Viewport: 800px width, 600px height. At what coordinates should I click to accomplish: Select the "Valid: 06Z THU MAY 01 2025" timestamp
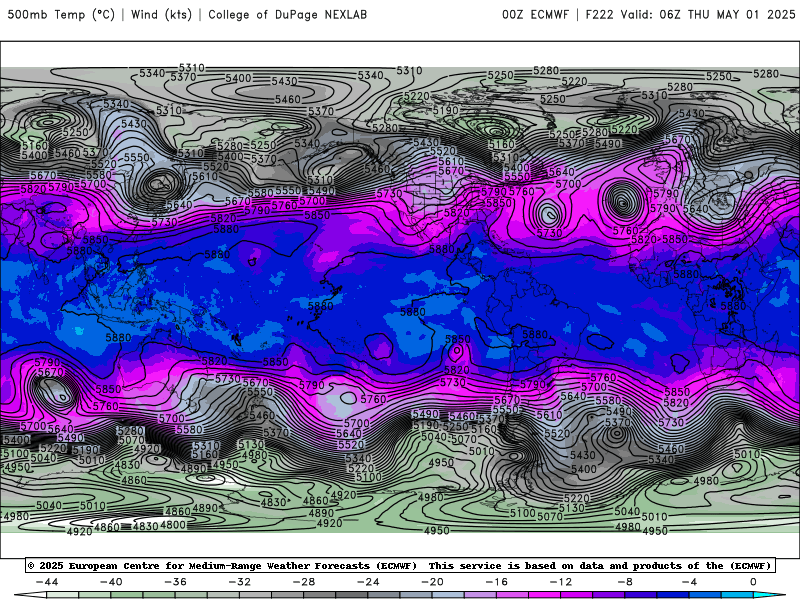(x=708, y=14)
